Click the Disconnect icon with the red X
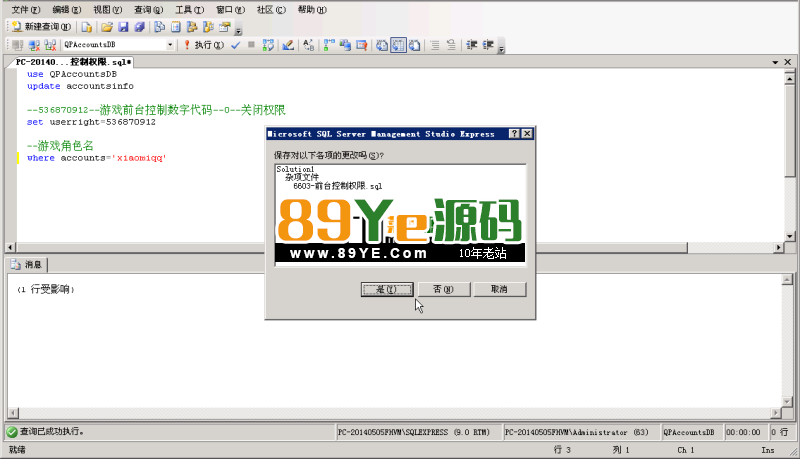The height and width of the screenshot is (459, 800). [34, 45]
